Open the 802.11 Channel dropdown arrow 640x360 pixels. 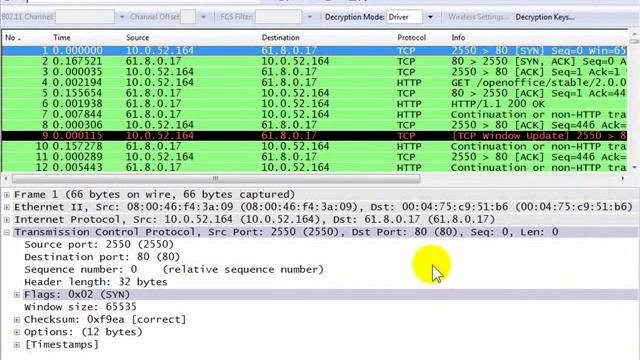pos(122,17)
